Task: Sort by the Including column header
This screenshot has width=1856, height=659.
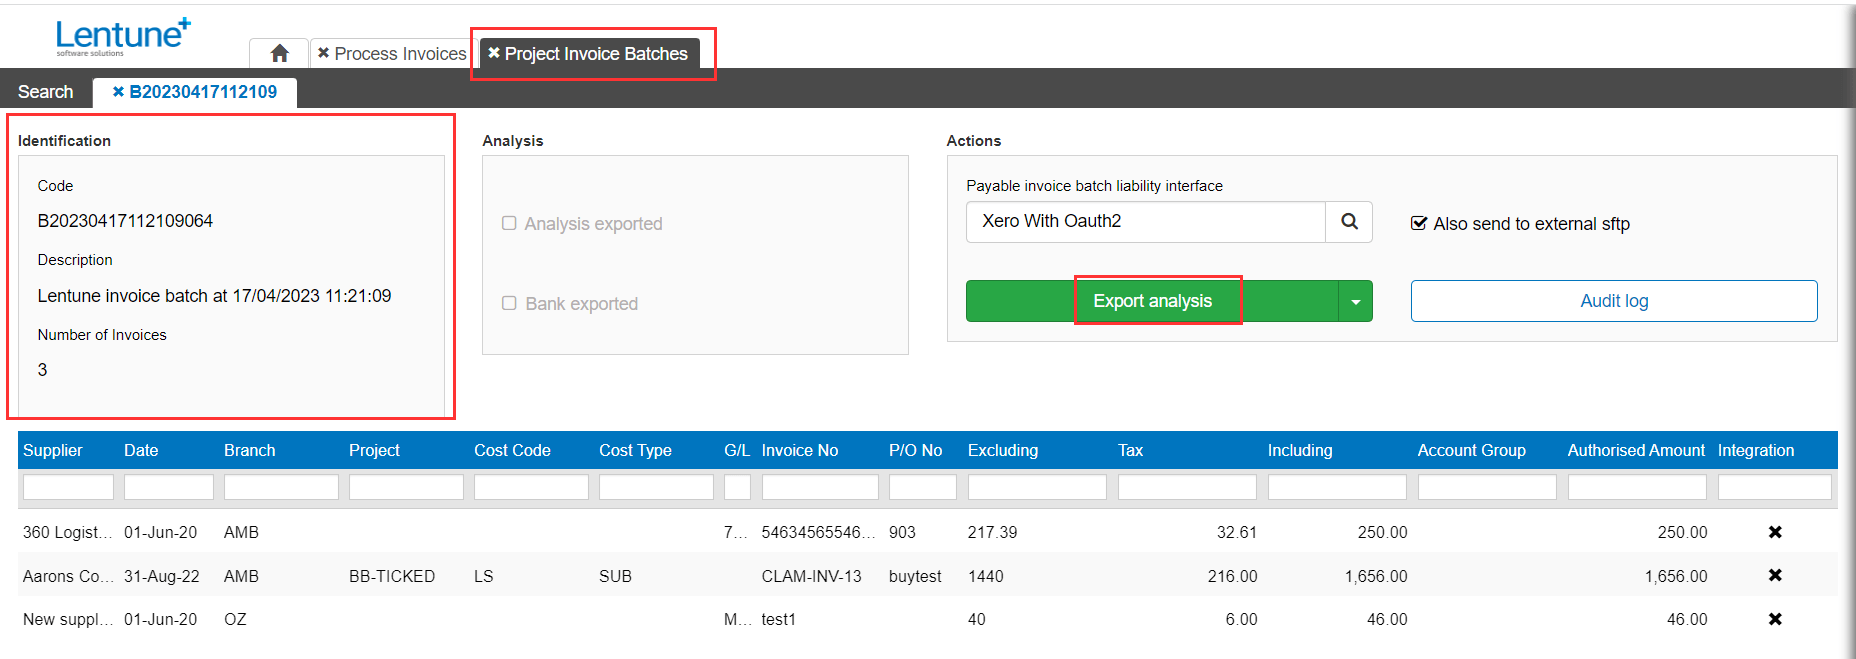Action: pyautogui.click(x=1300, y=450)
